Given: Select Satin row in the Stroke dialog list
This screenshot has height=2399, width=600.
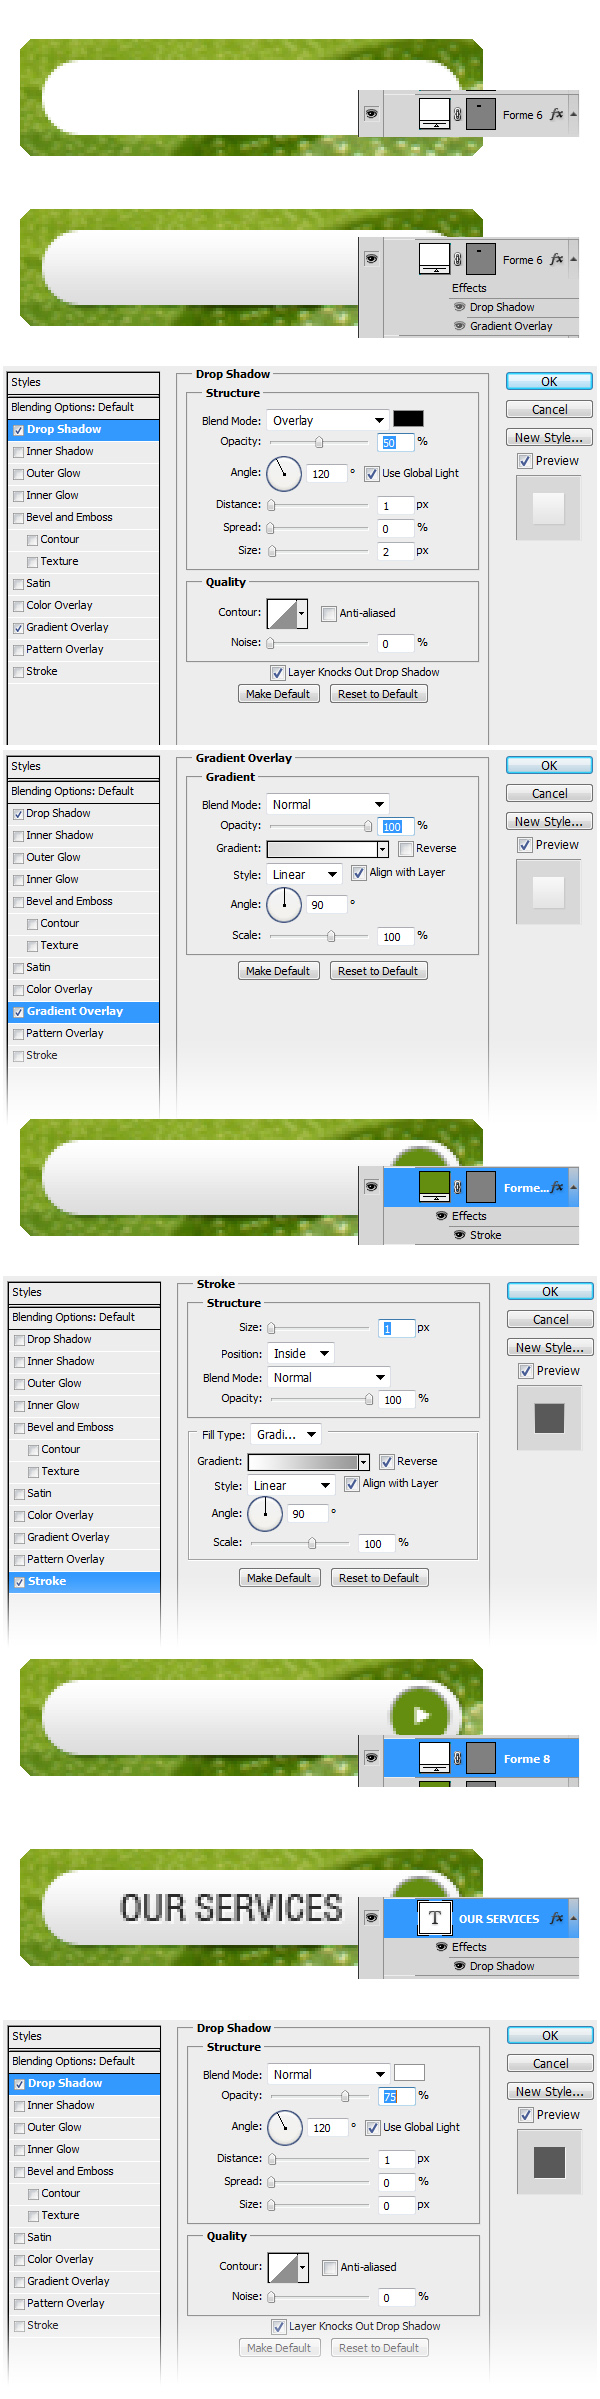Looking at the screenshot, I should (x=84, y=1493).
